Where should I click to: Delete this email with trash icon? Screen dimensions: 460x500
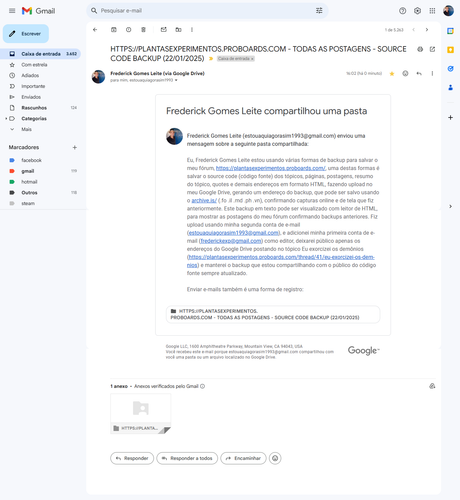pos(143,30)
